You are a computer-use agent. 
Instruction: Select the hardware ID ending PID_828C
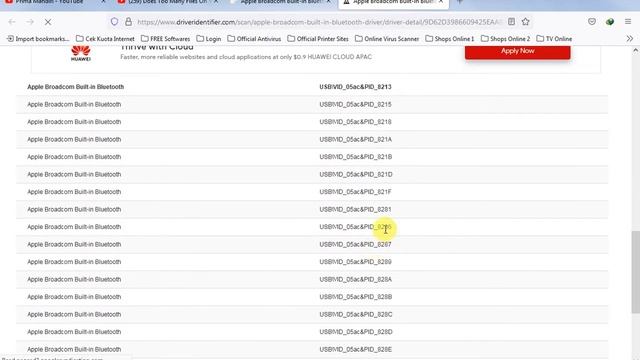(x=356, y=314)
